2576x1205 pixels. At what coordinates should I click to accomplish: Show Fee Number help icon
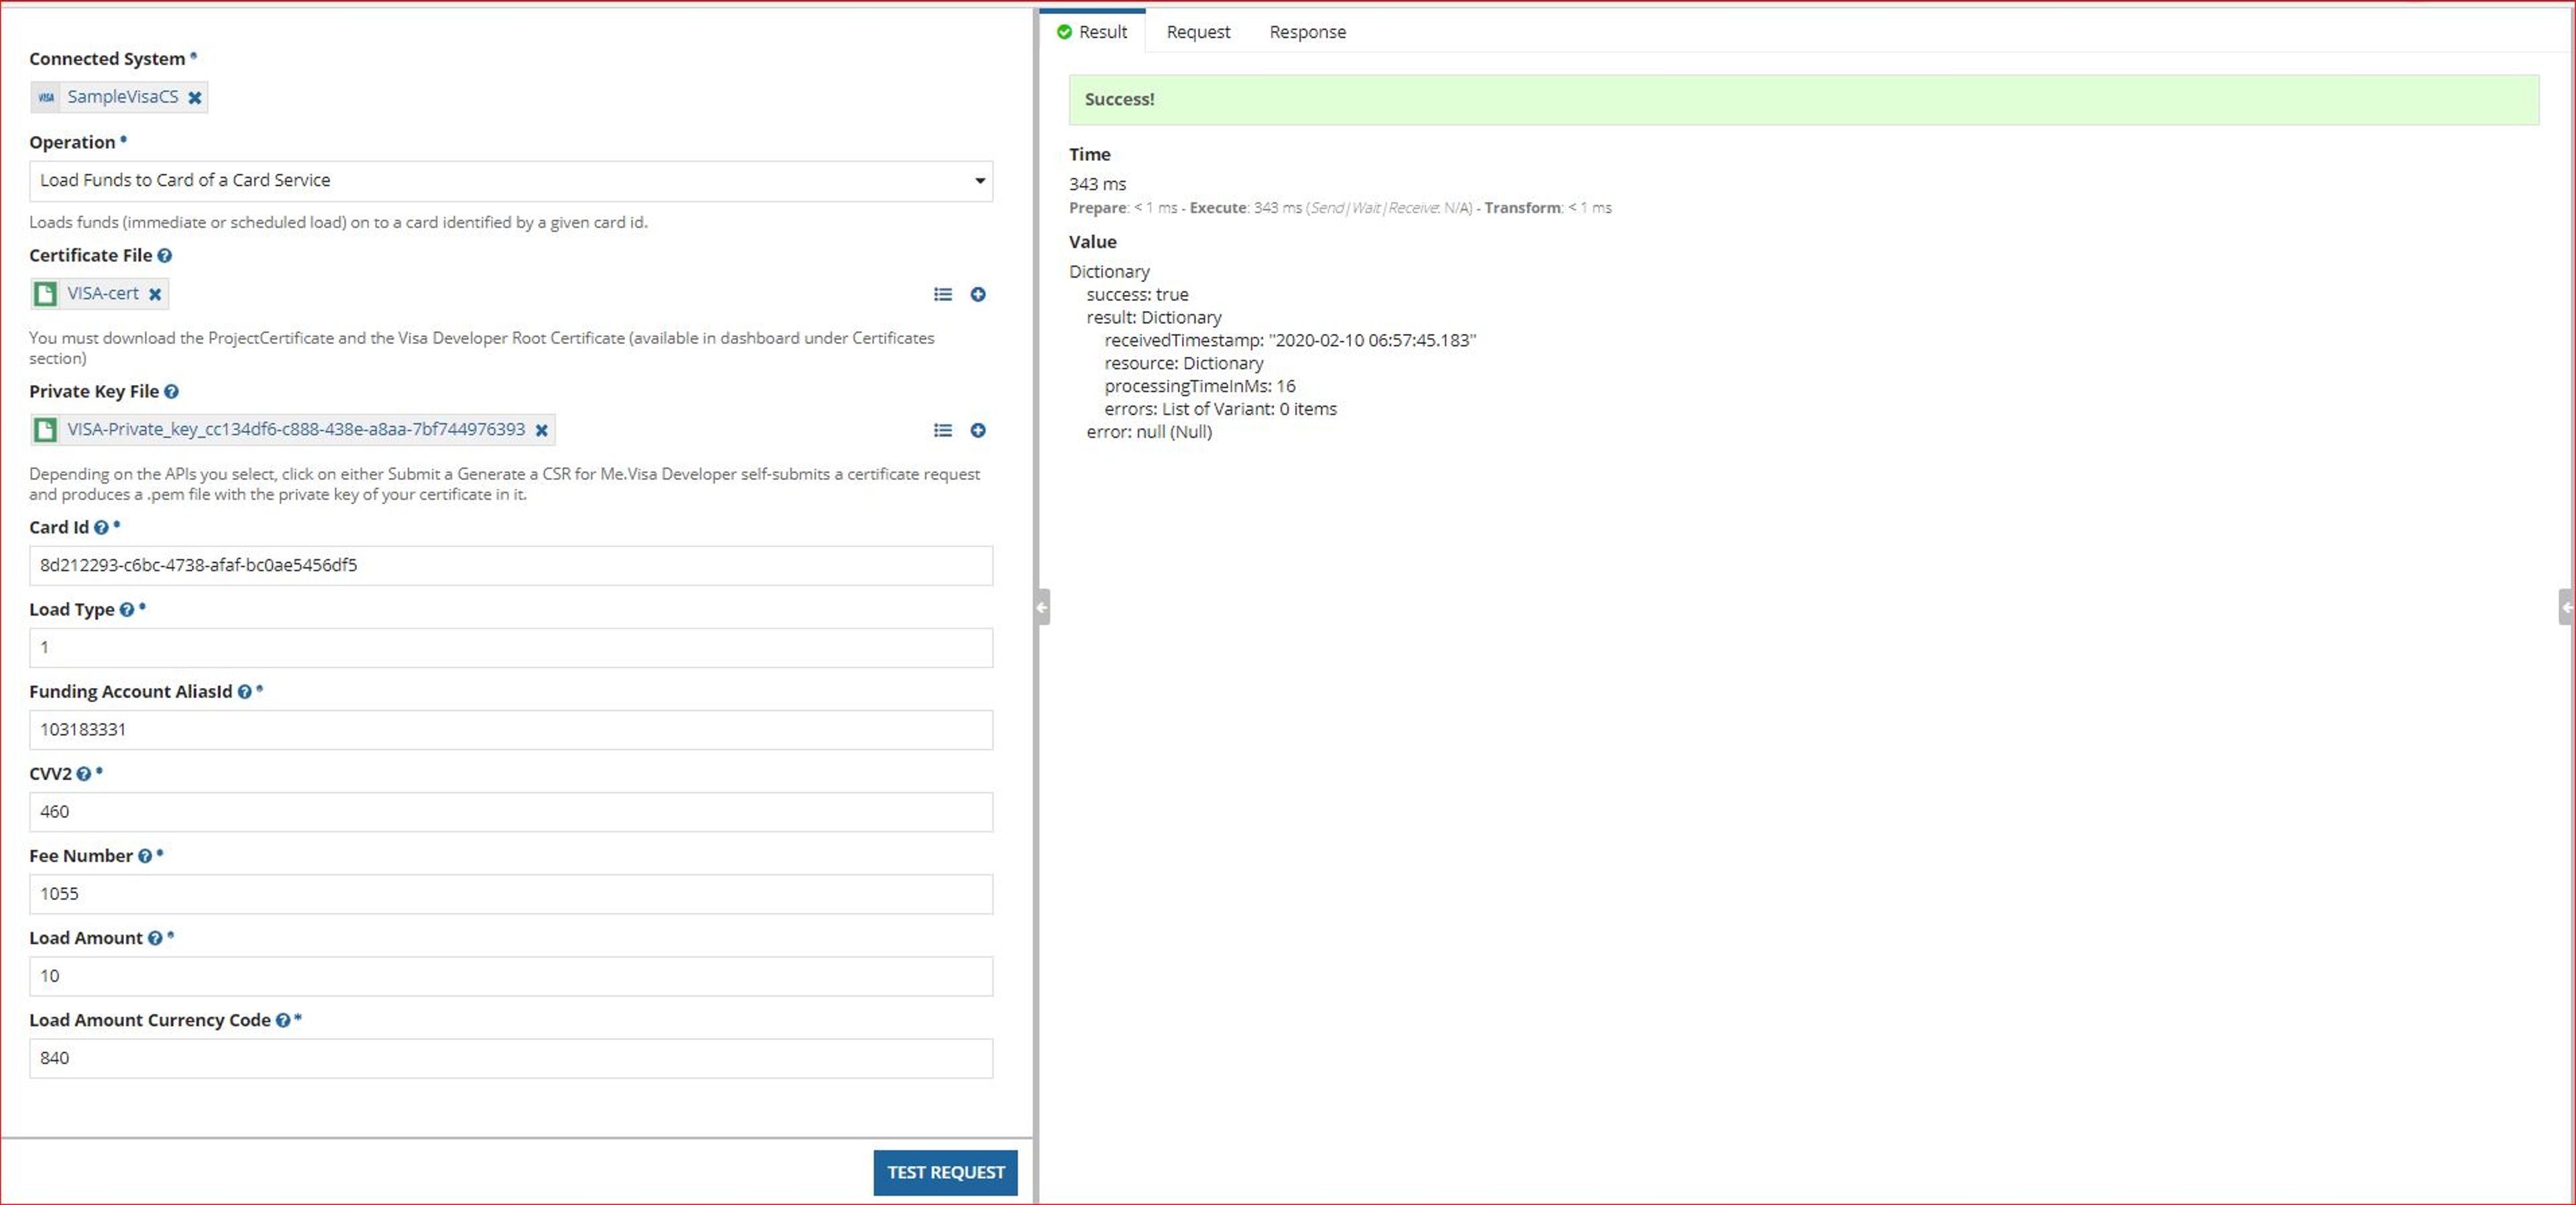[145, 856]
